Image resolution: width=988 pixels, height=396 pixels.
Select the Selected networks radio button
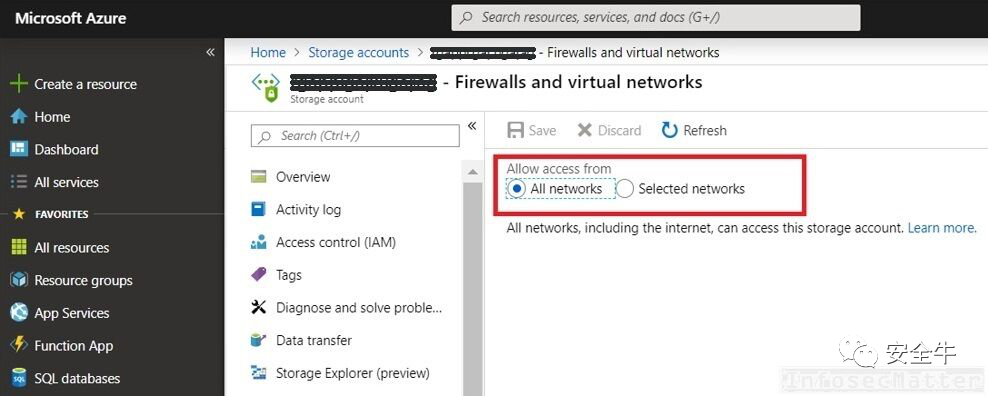(624, 189)
